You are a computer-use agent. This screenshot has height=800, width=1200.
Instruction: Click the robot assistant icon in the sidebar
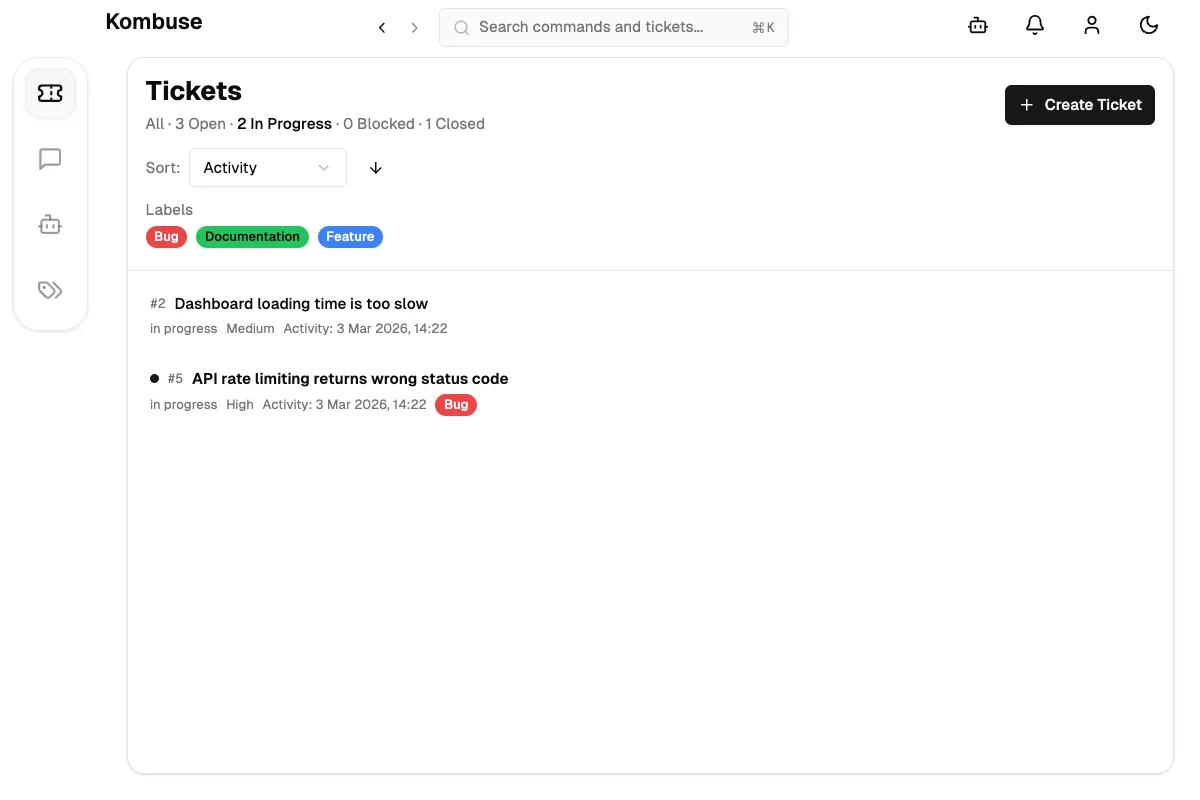click(x=50, y=224)
